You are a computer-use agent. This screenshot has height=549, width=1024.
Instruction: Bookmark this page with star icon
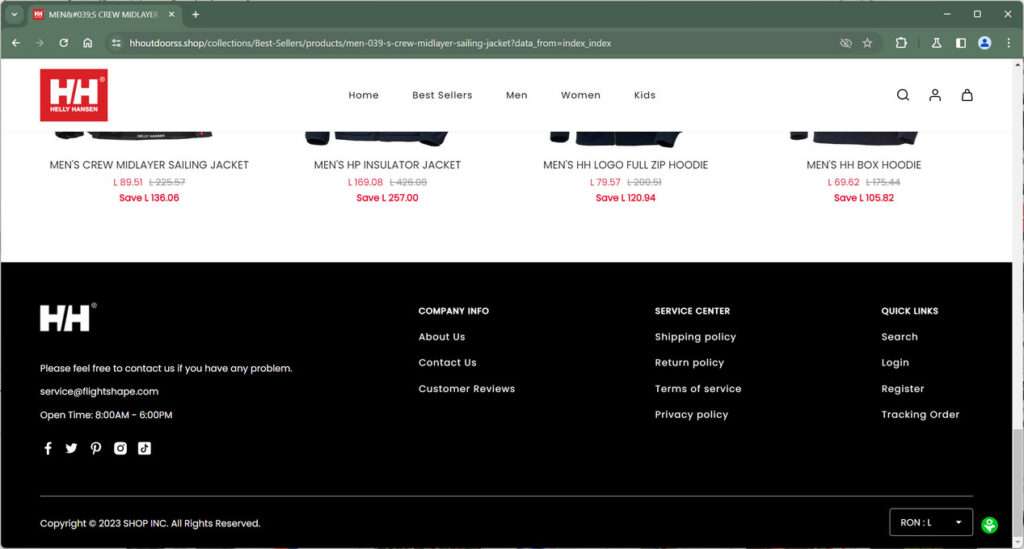click(867, 43)
